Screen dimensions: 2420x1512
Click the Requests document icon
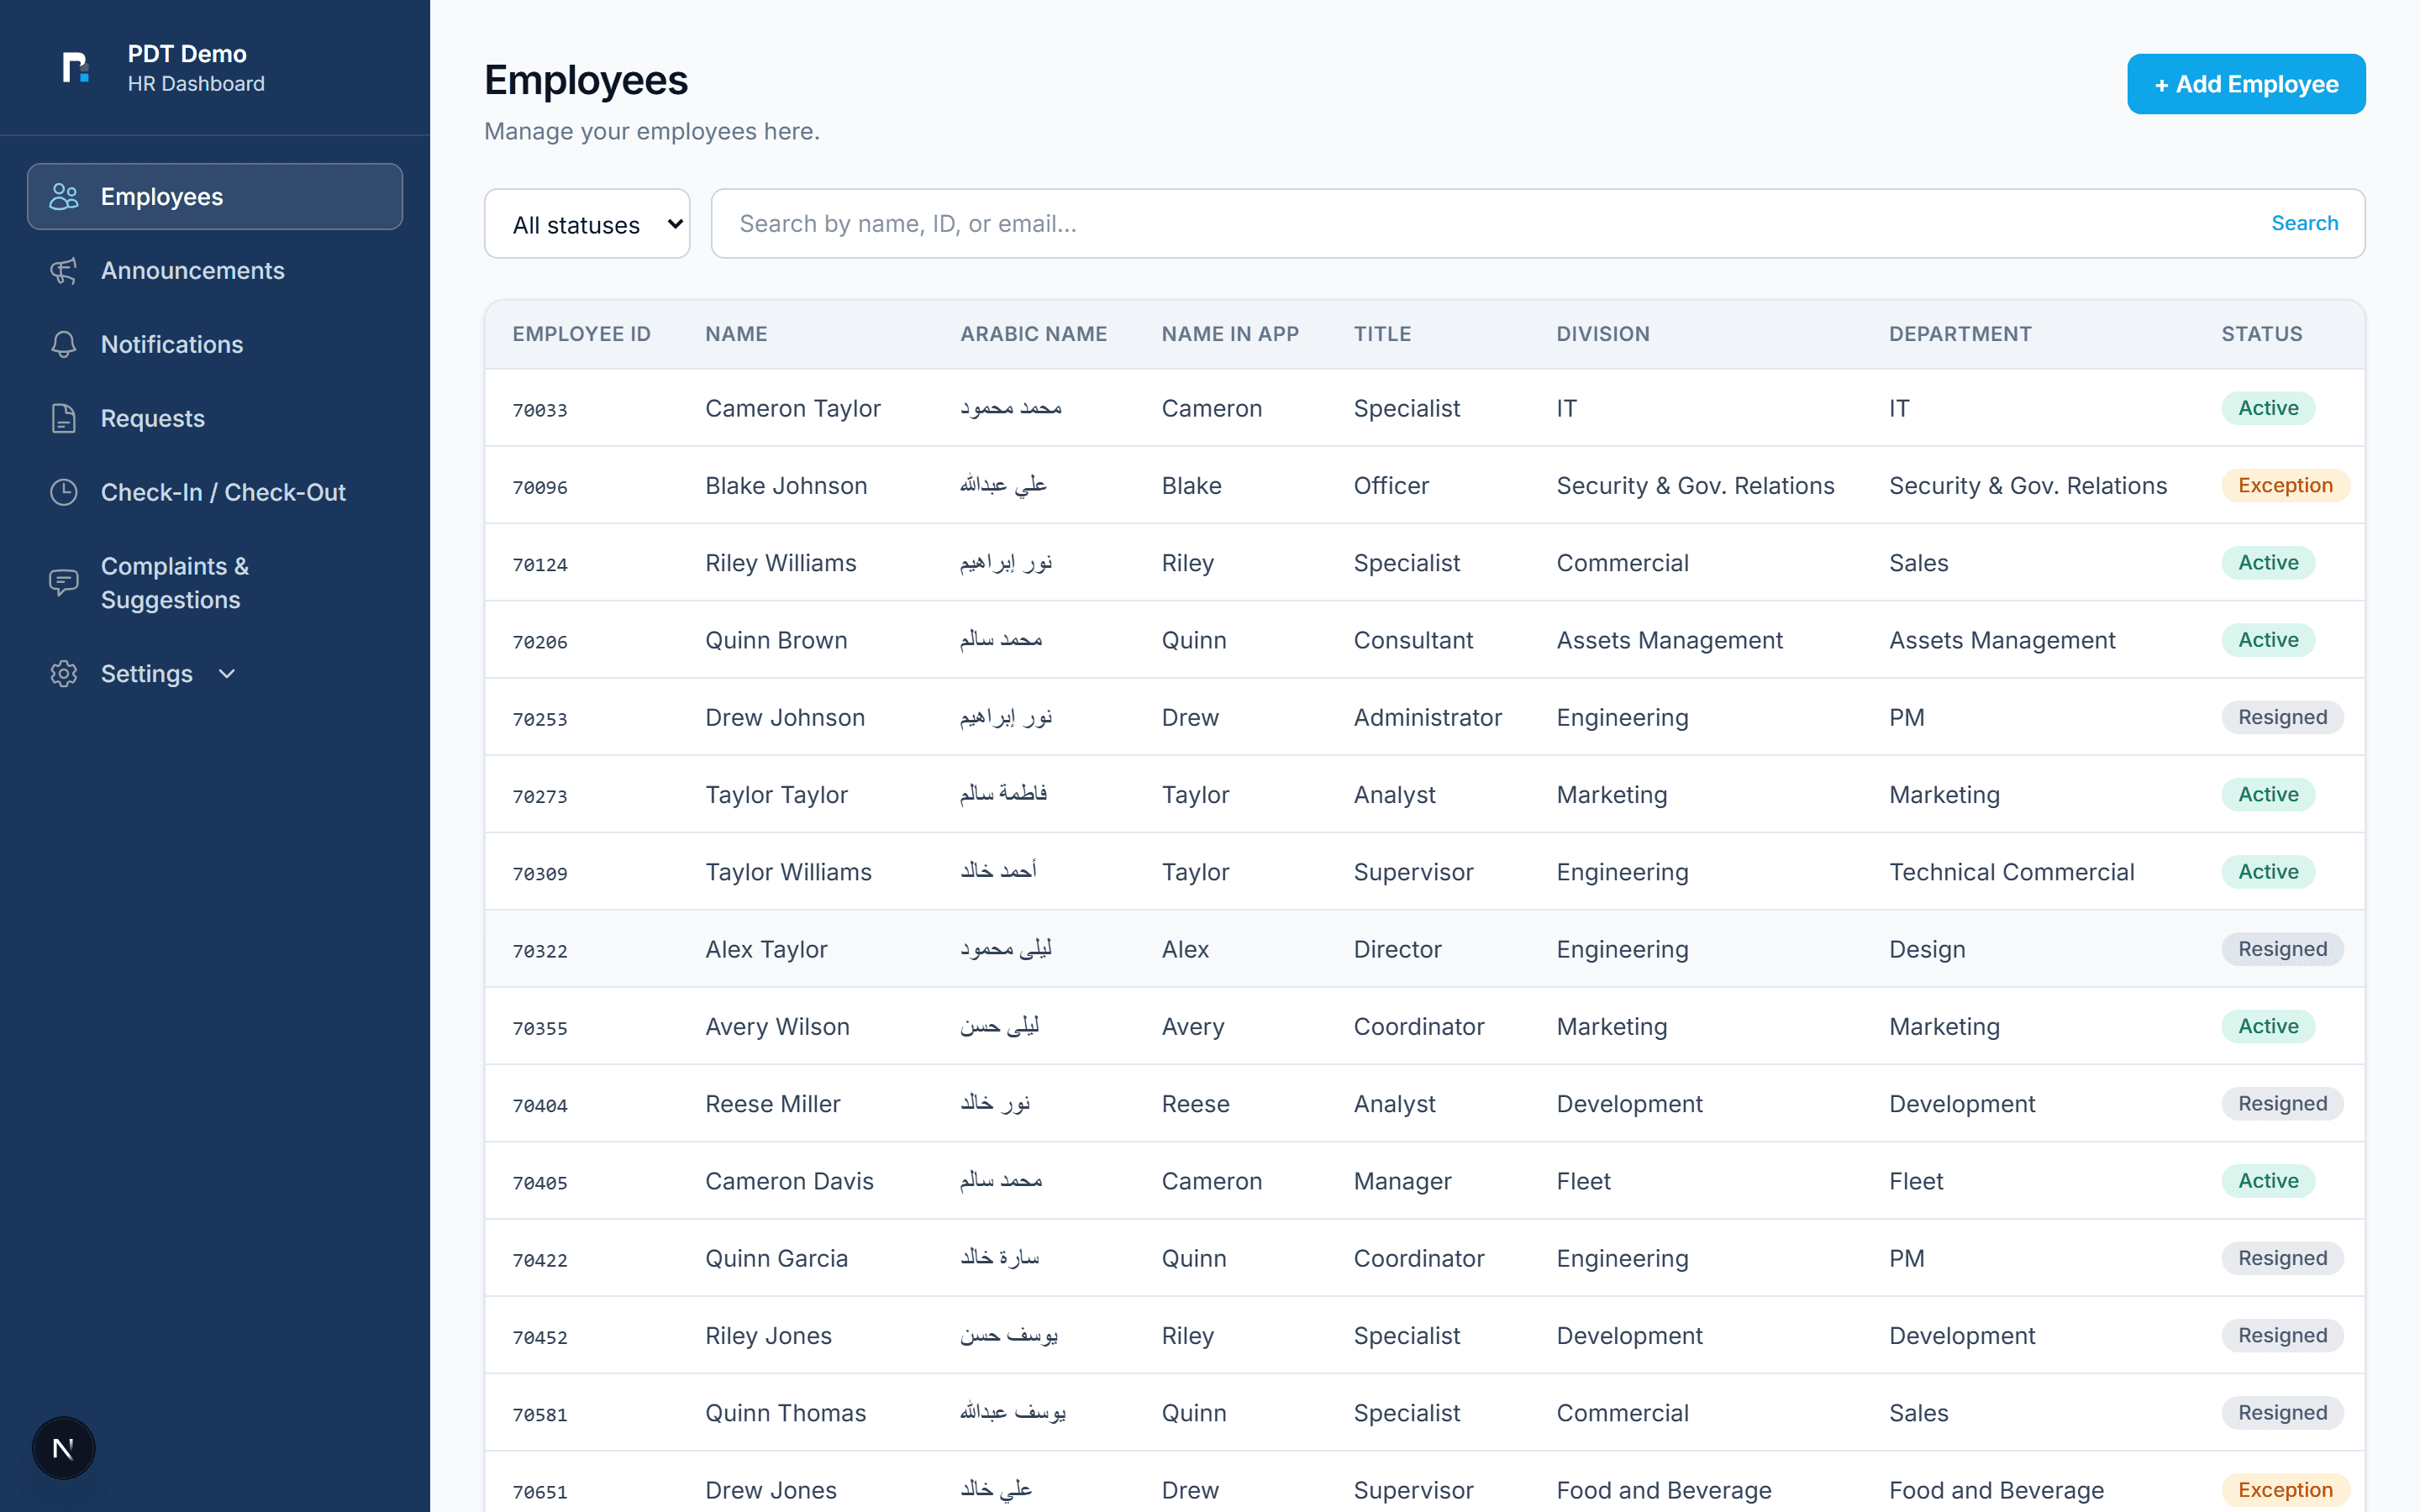[x=64, y=419]
